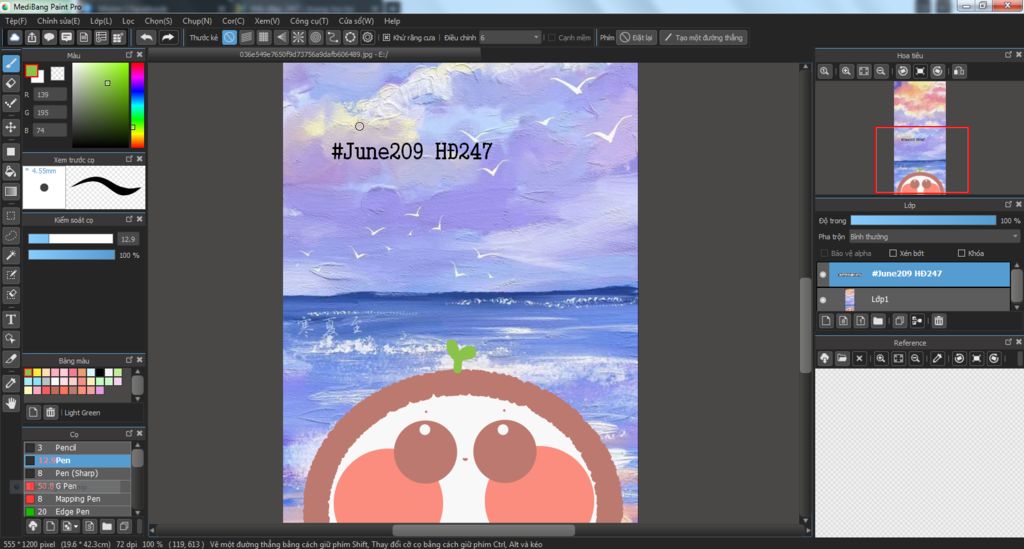Select the G Pen brush
The width and height of the screenshot is (1024, 549).
pyautogui.click(x=77, y=486)
